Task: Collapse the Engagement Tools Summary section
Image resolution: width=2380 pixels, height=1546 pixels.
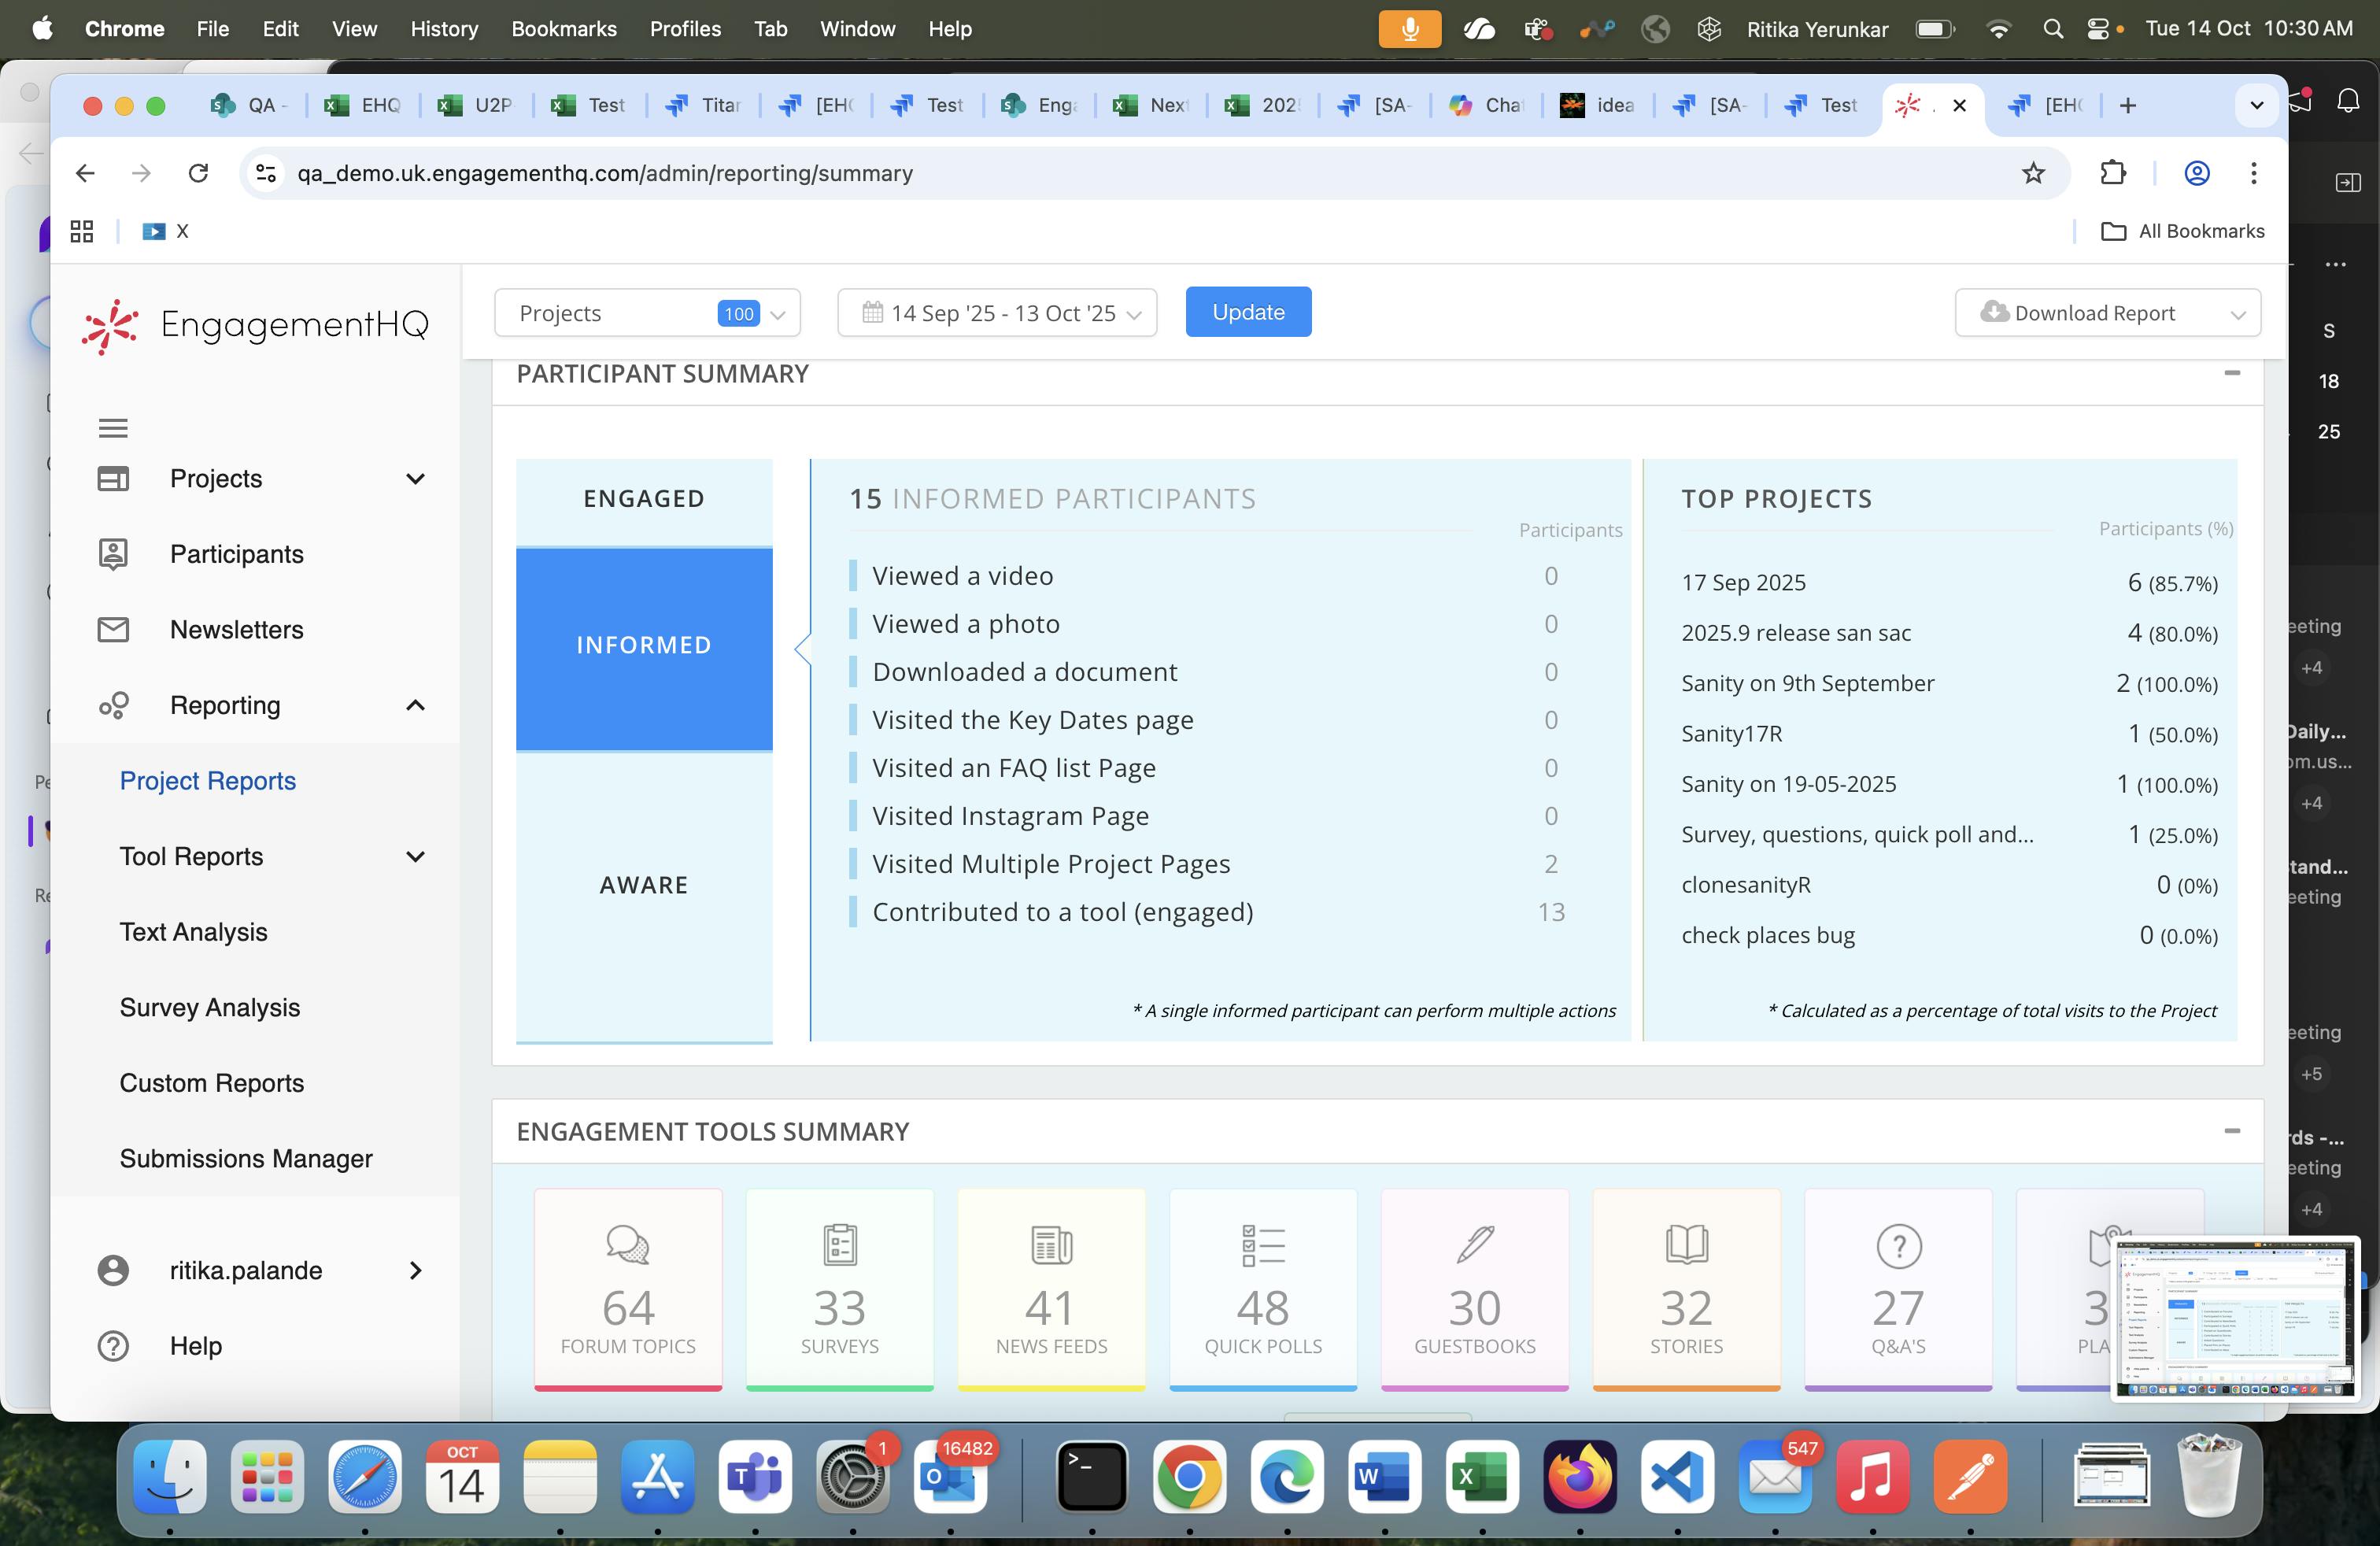Action: click(2232, 1131)
